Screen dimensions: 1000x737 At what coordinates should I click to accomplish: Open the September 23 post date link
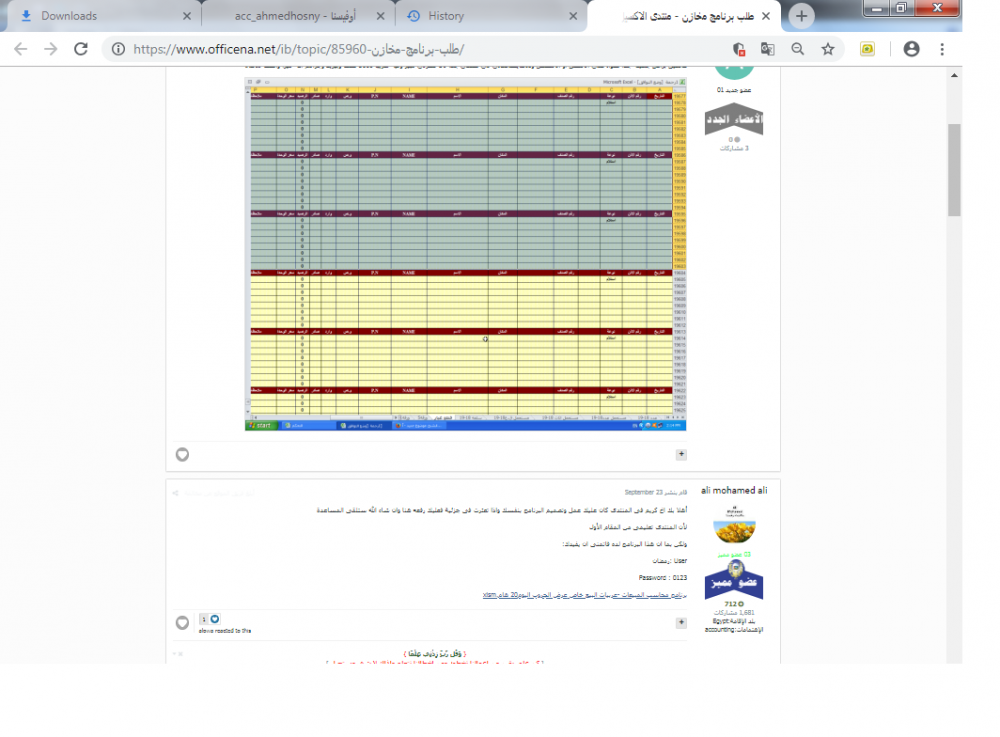pos(656,492)
